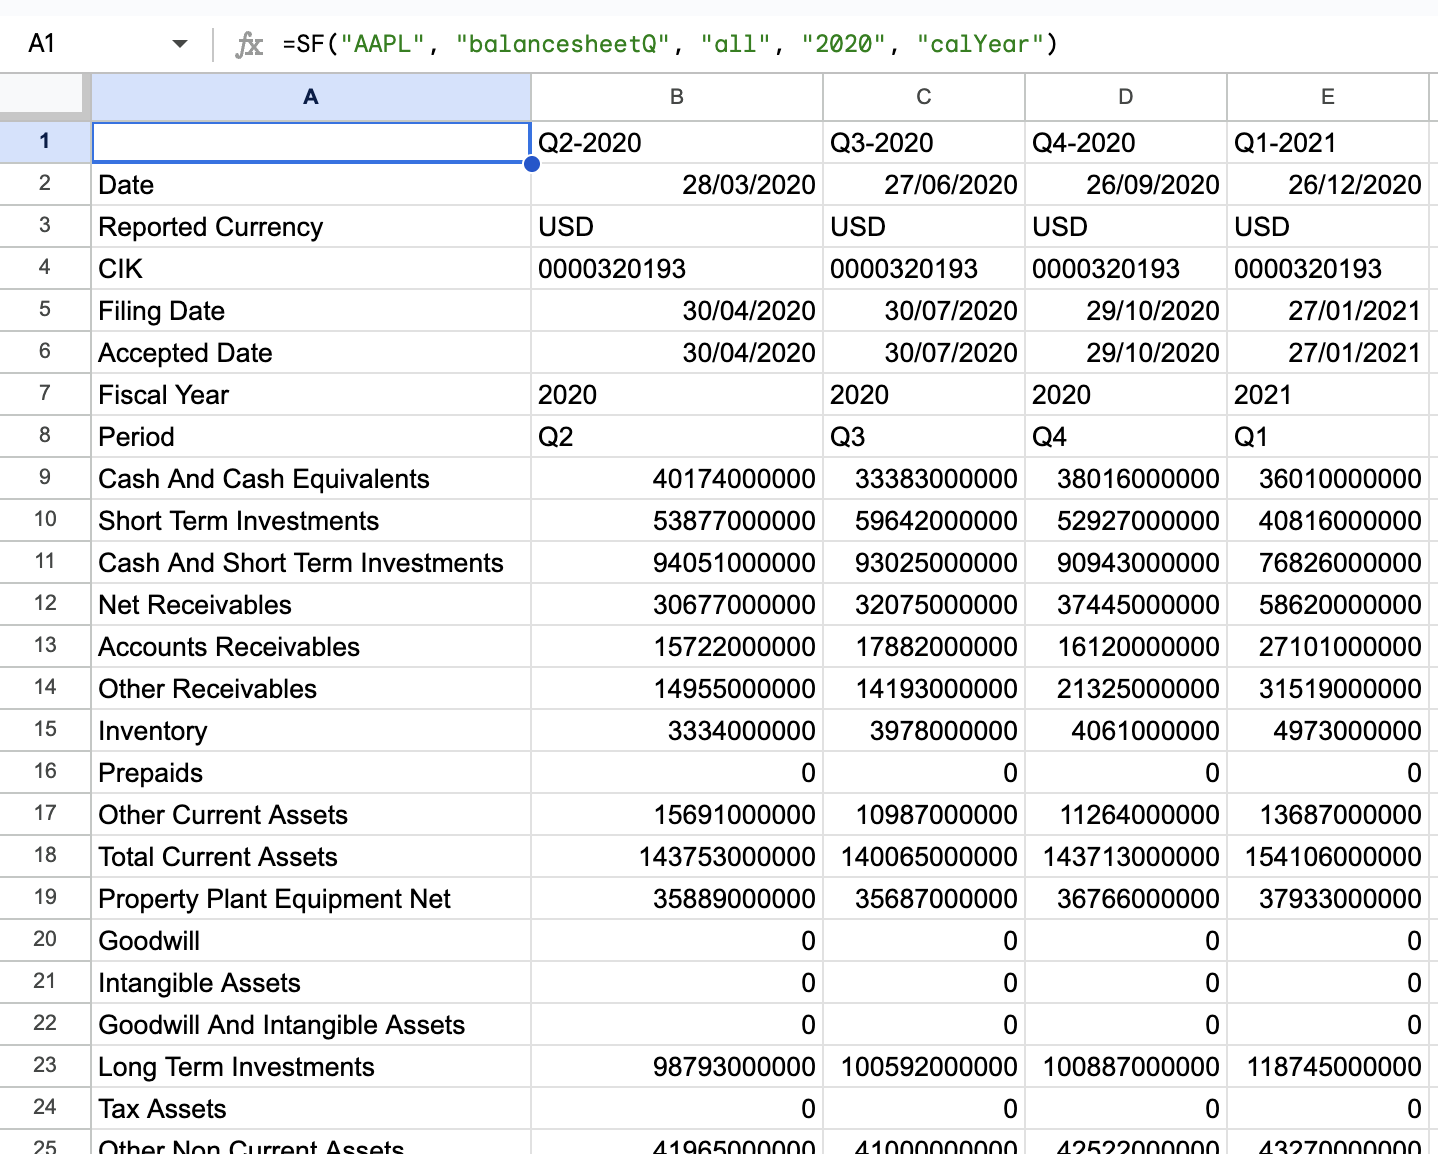Click value 21325000000

(1126, 688)
